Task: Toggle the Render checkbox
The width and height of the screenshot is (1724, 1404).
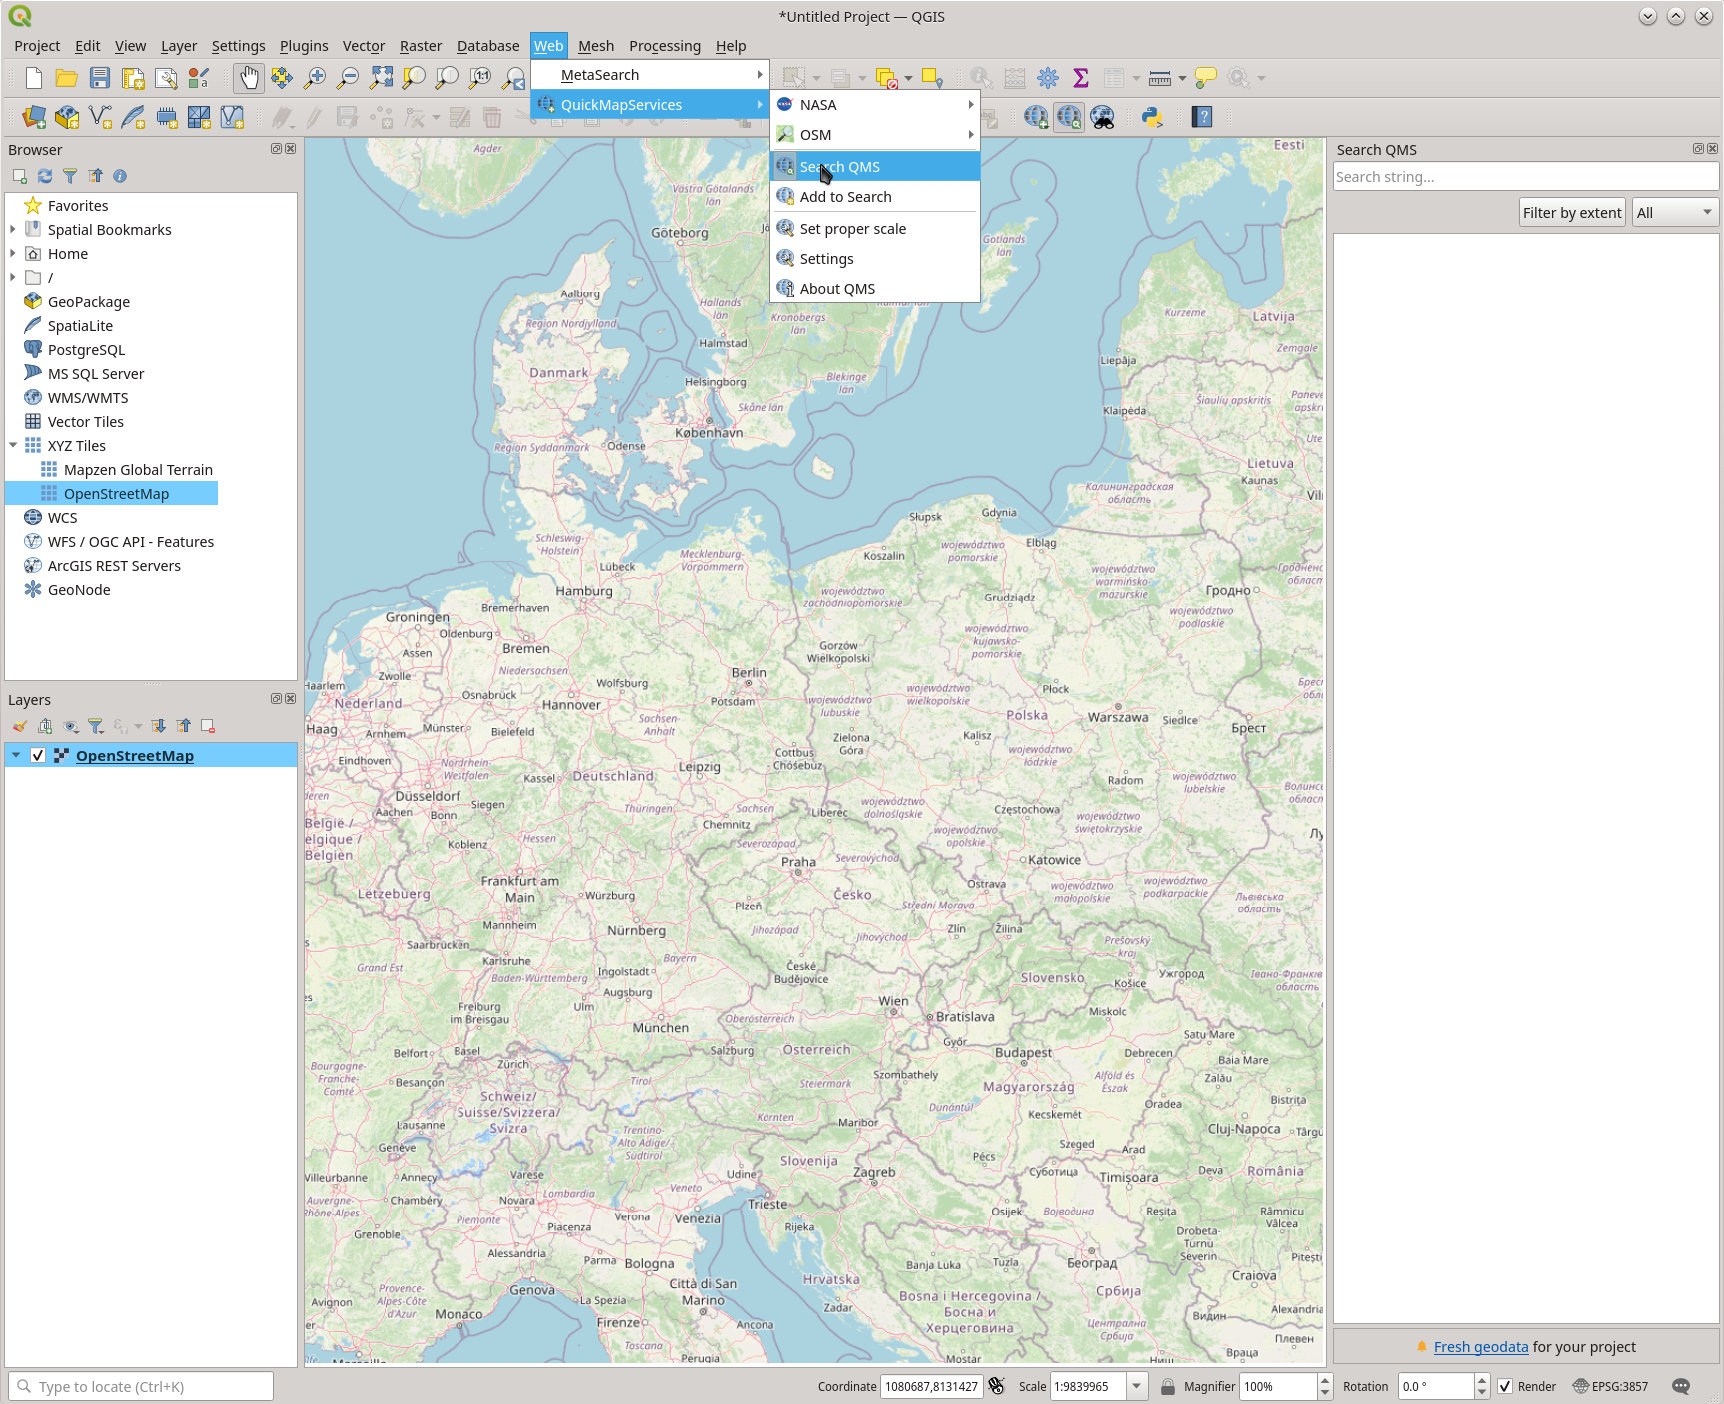Action: 1505,1386
